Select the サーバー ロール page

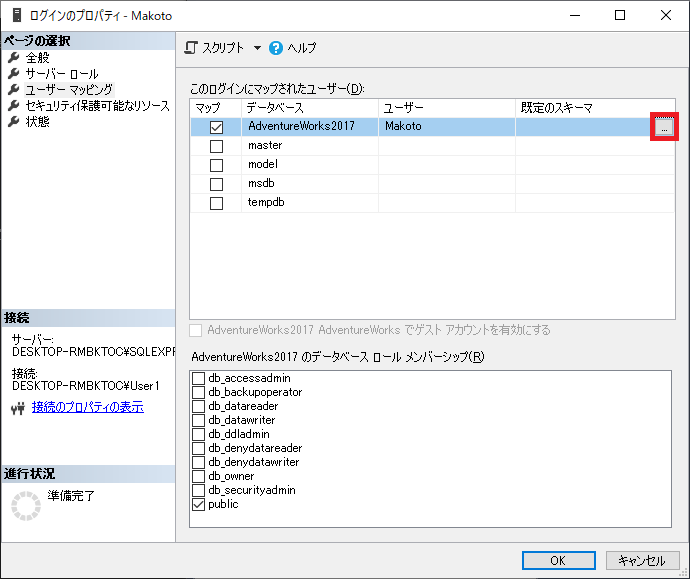click(62, 73)
